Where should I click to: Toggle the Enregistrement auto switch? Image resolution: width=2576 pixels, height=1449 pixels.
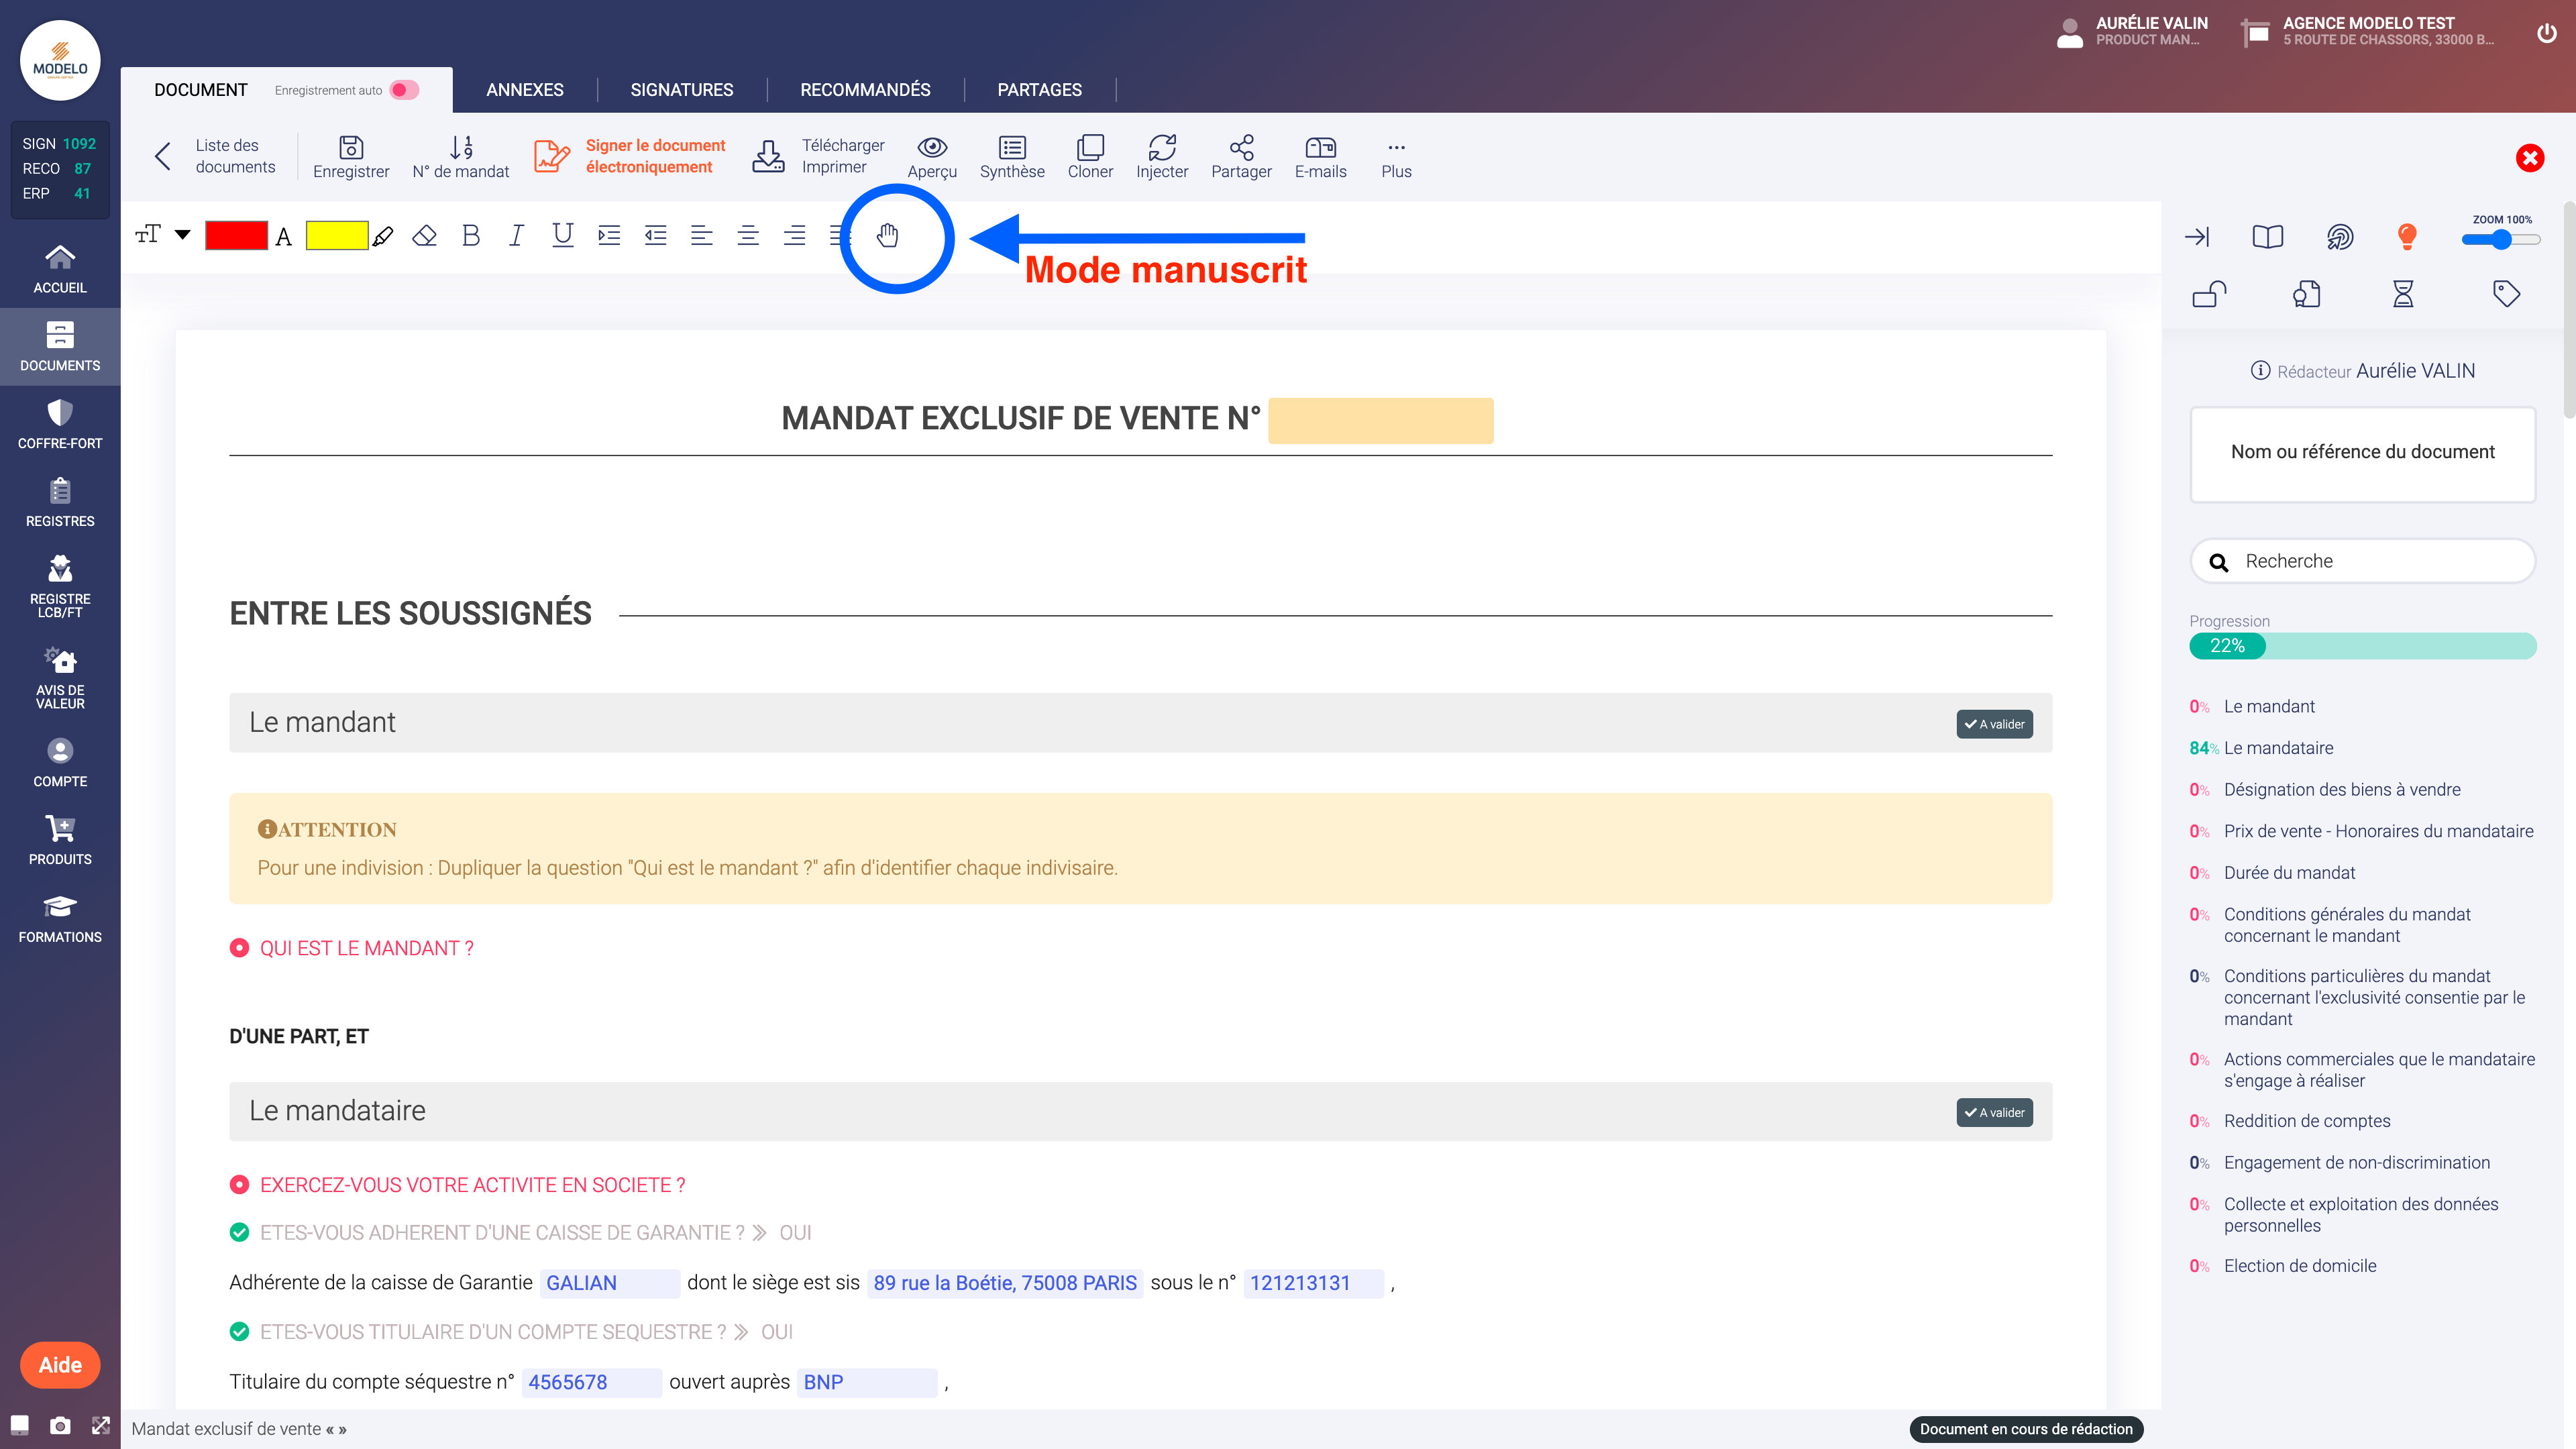pos(404,90)
